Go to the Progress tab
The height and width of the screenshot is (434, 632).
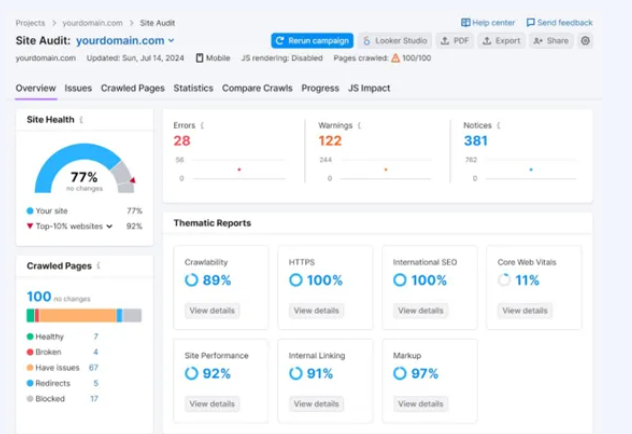point(320,88)
